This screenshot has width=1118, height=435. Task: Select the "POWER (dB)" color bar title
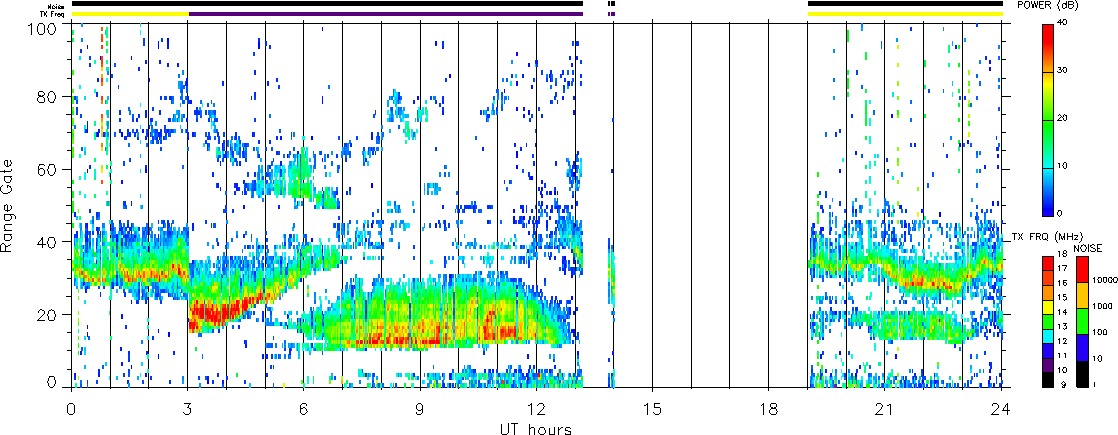1047,6
